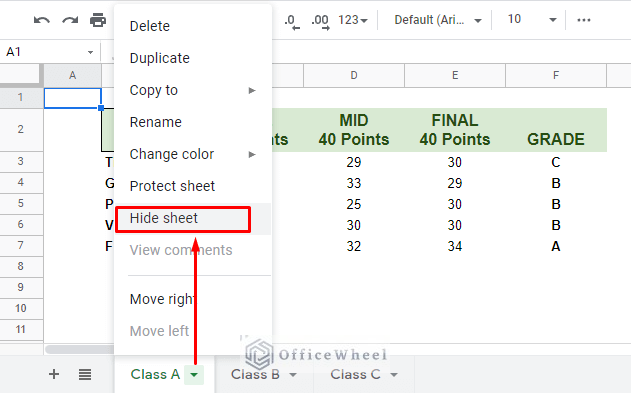
Task: Open the Default (Arial) font dropdown
Action: tap(438, 20)
